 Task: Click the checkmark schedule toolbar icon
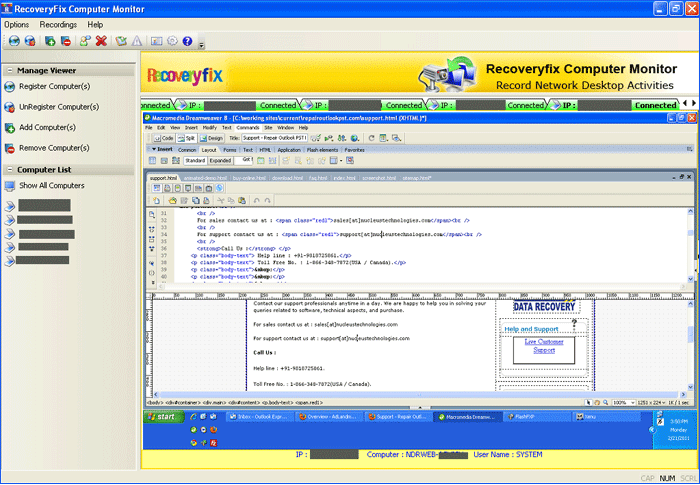click(121, 41)
